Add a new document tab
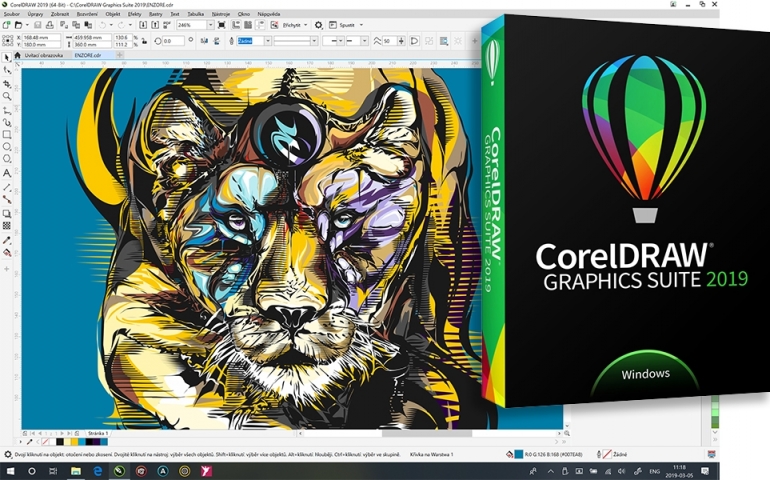The height and width of the screenshot is (480, 770). 119,56
